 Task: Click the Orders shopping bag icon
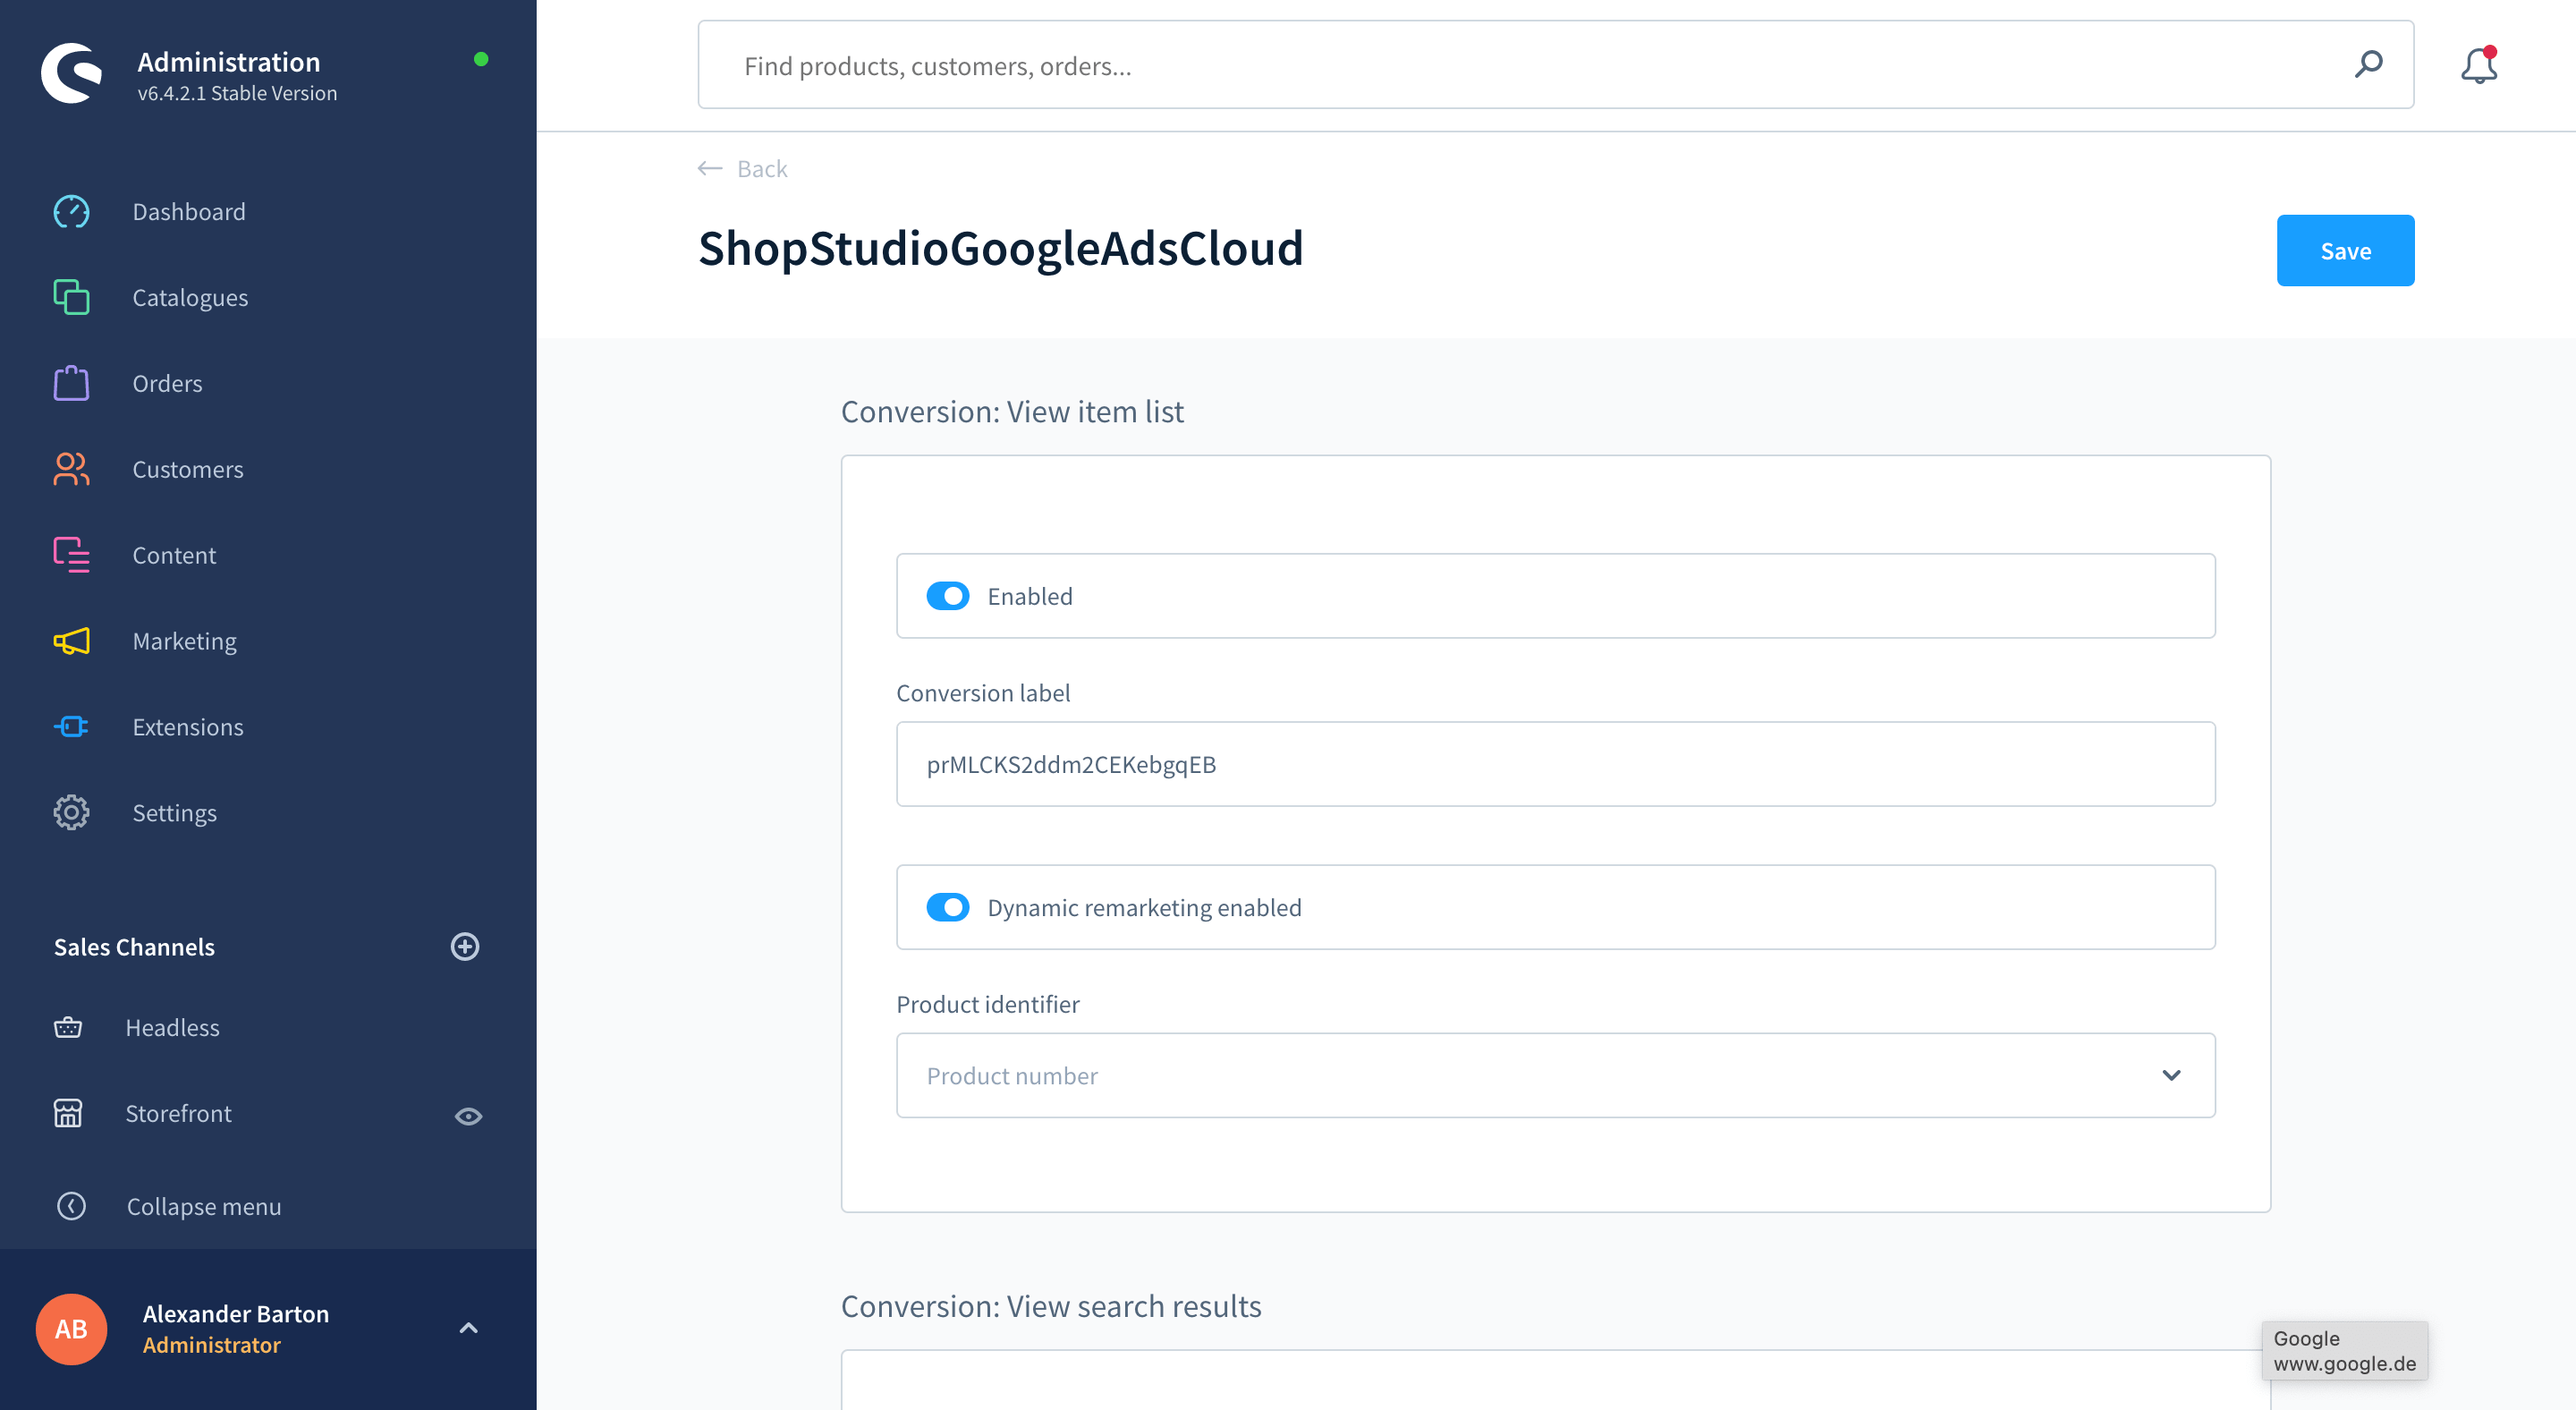click(x=71, y=383)
